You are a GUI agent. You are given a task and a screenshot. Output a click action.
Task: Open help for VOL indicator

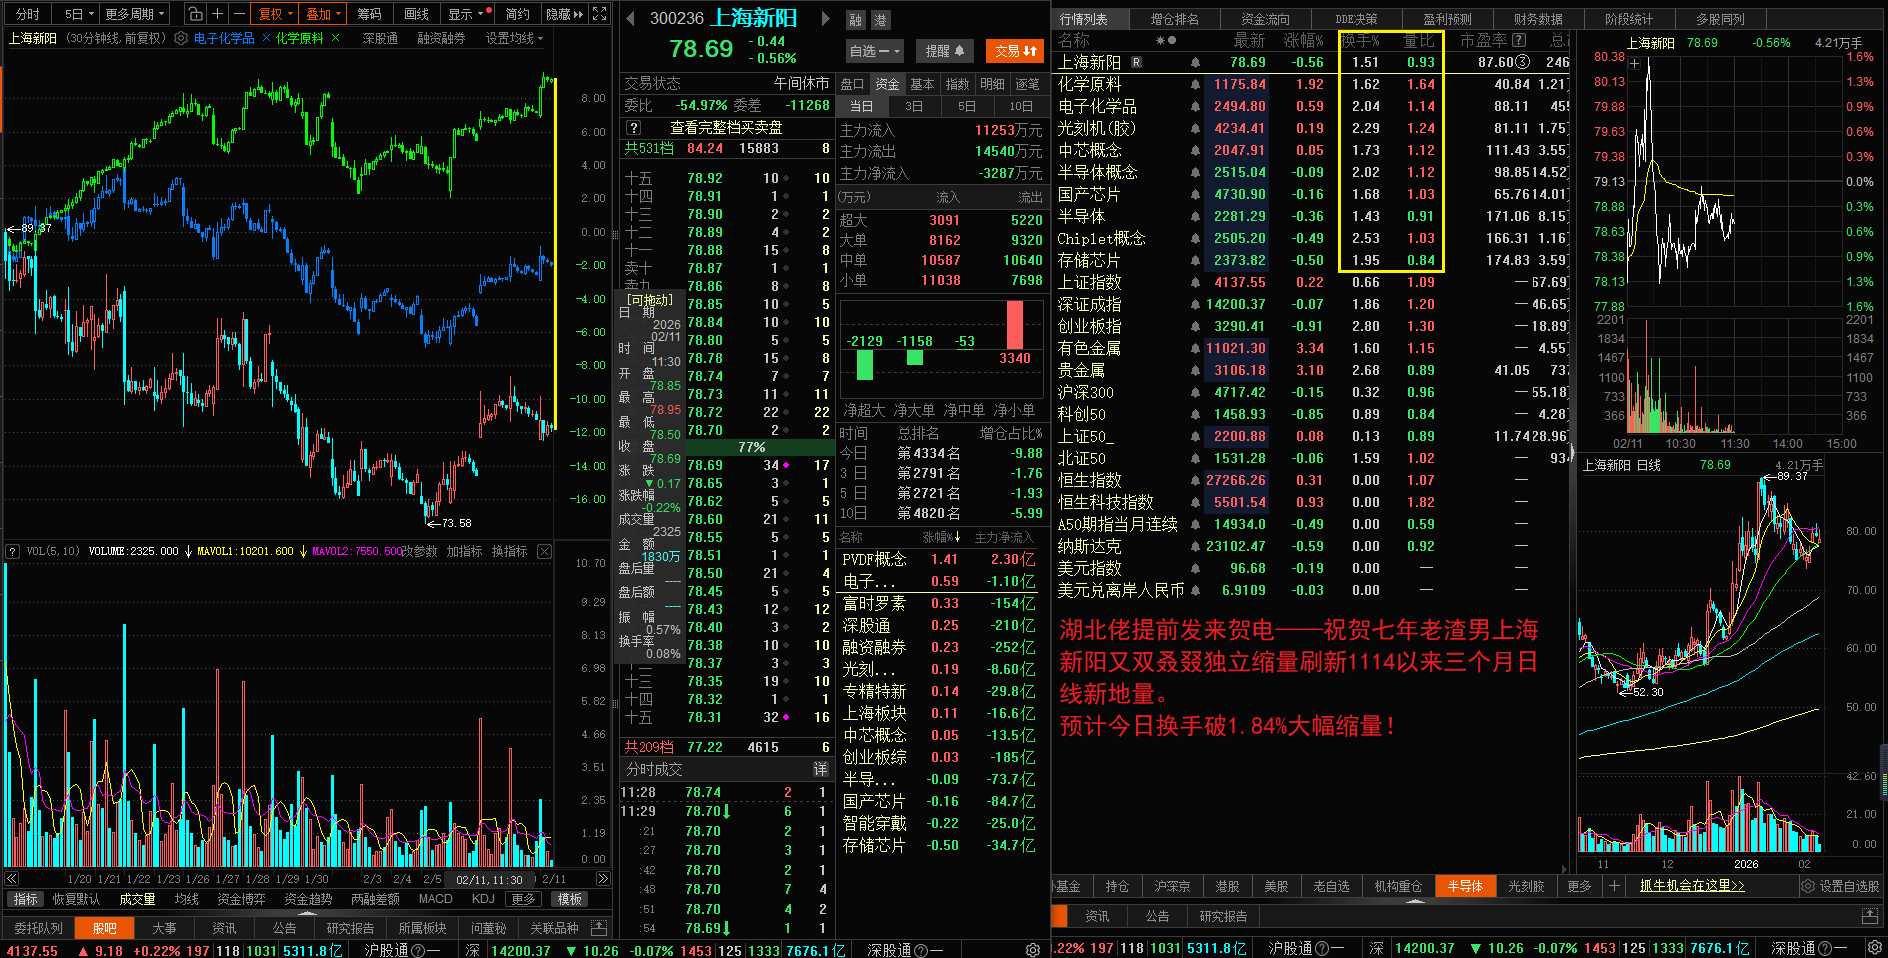13,551
